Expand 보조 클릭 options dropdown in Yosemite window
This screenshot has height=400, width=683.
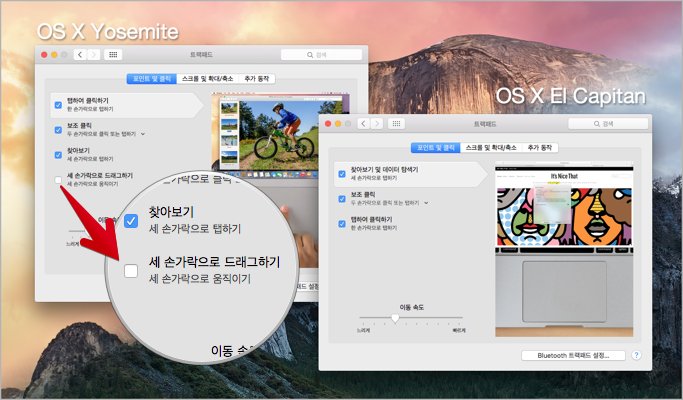[143, 134]
